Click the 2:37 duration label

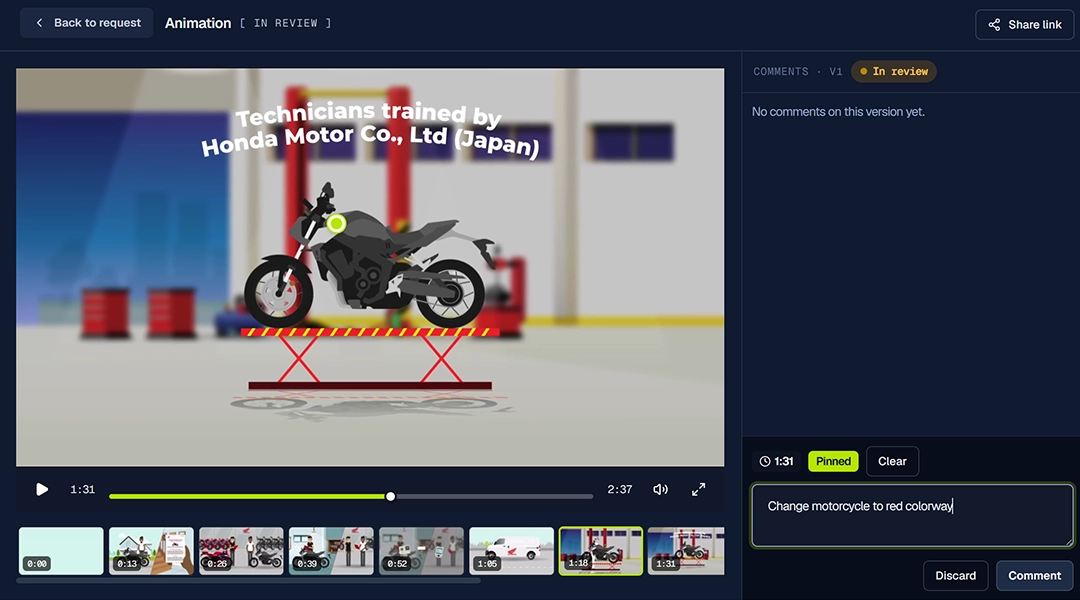[x=619, y=489]
